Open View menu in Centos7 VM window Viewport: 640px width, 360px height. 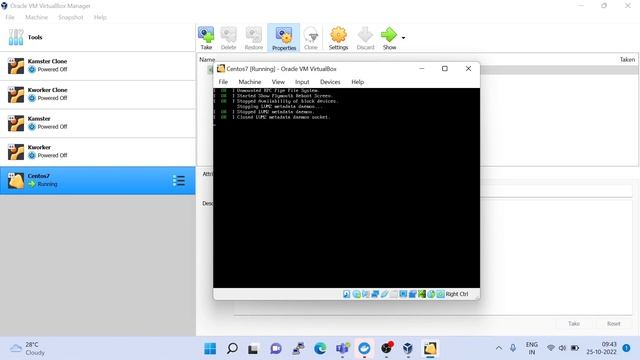(278, 82)
